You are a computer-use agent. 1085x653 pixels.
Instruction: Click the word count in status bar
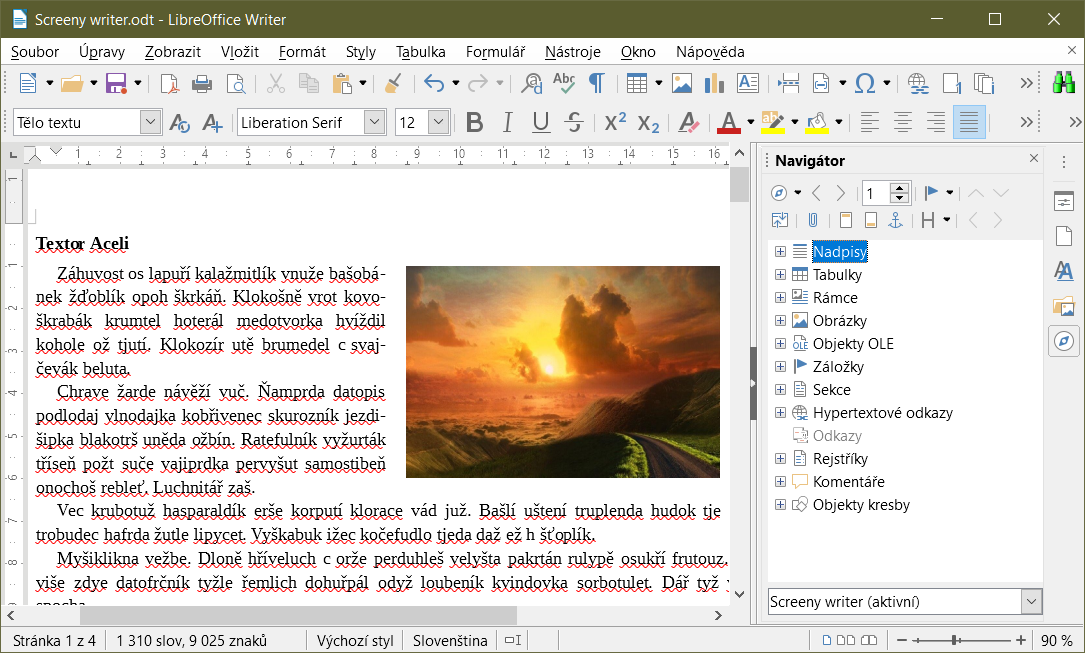(191, 641)
